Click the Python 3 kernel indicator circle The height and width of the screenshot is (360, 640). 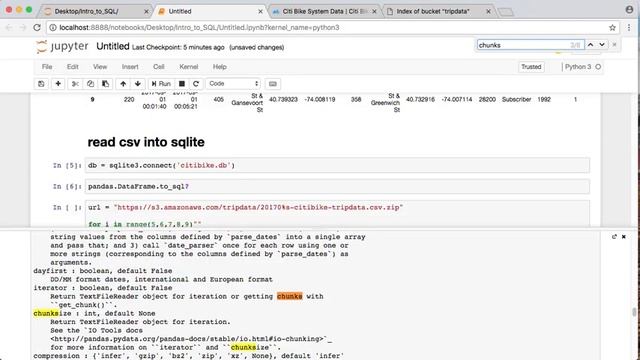coord(598,67)
